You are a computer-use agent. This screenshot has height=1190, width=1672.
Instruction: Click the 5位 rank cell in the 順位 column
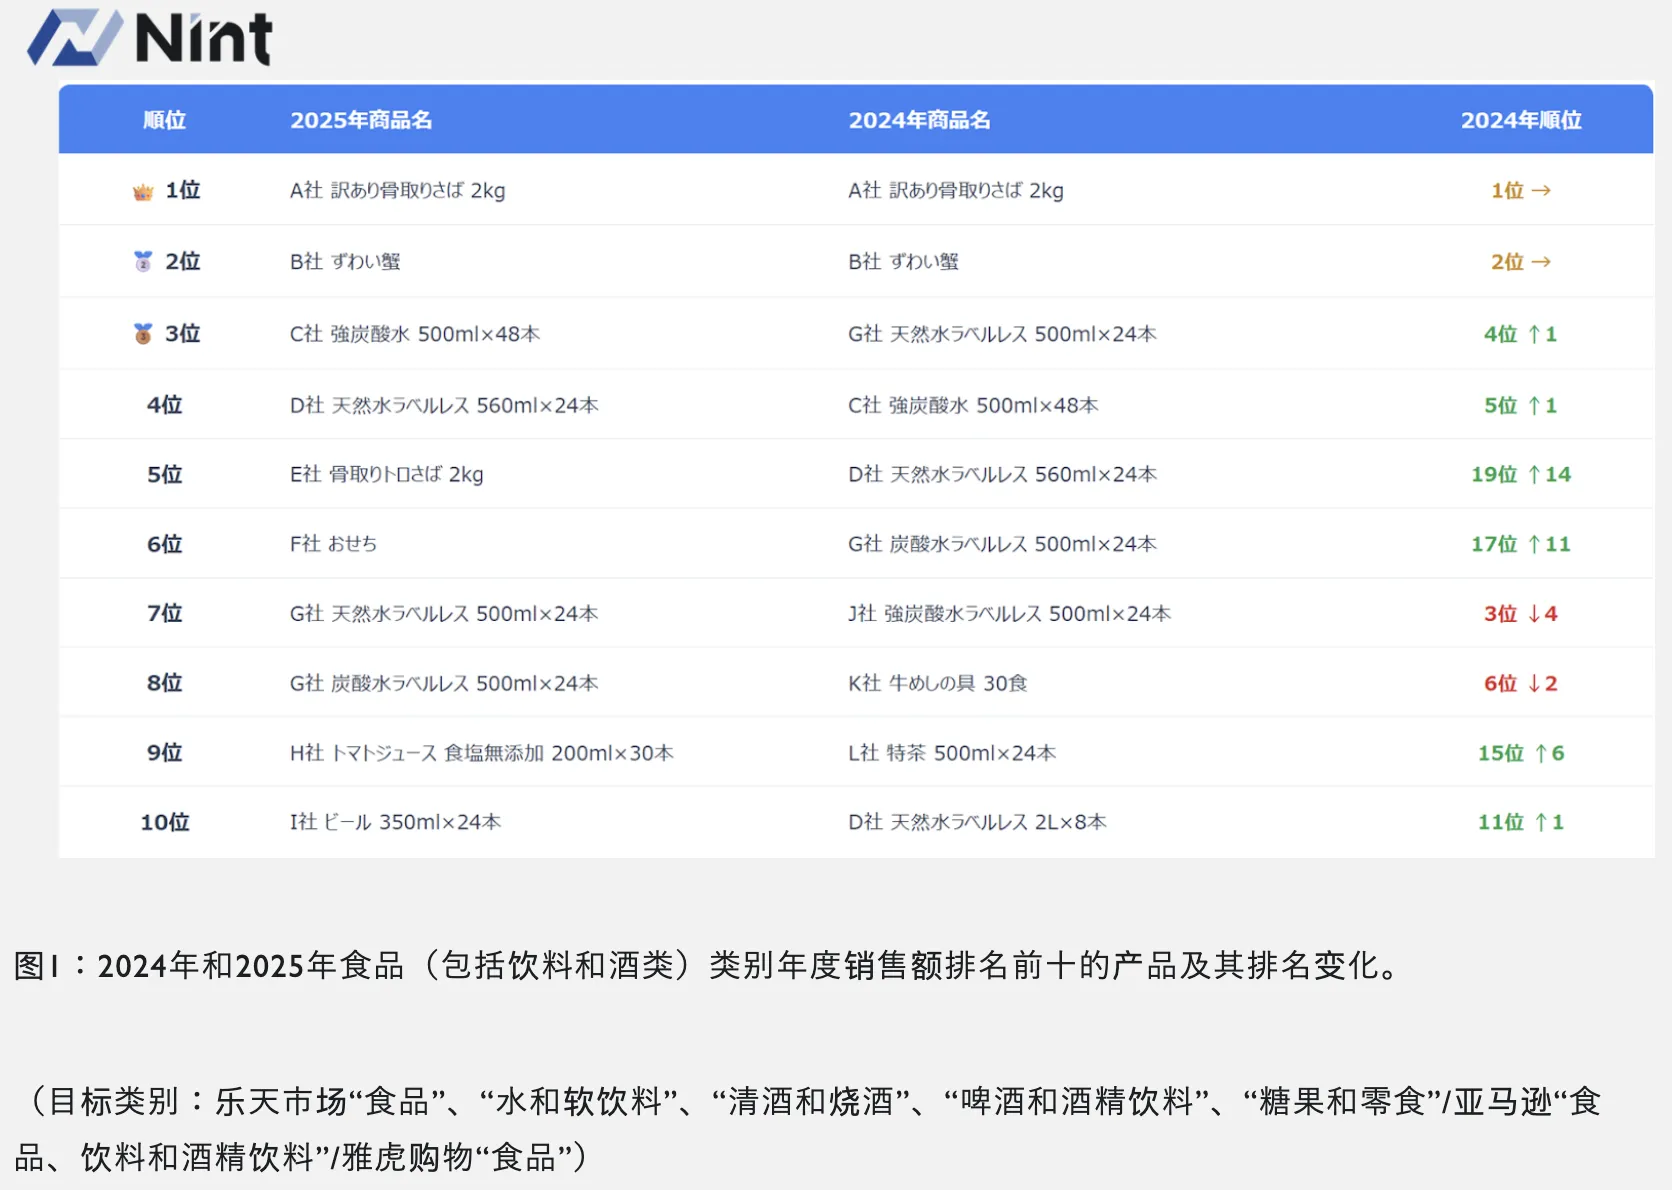pos(164,474)
